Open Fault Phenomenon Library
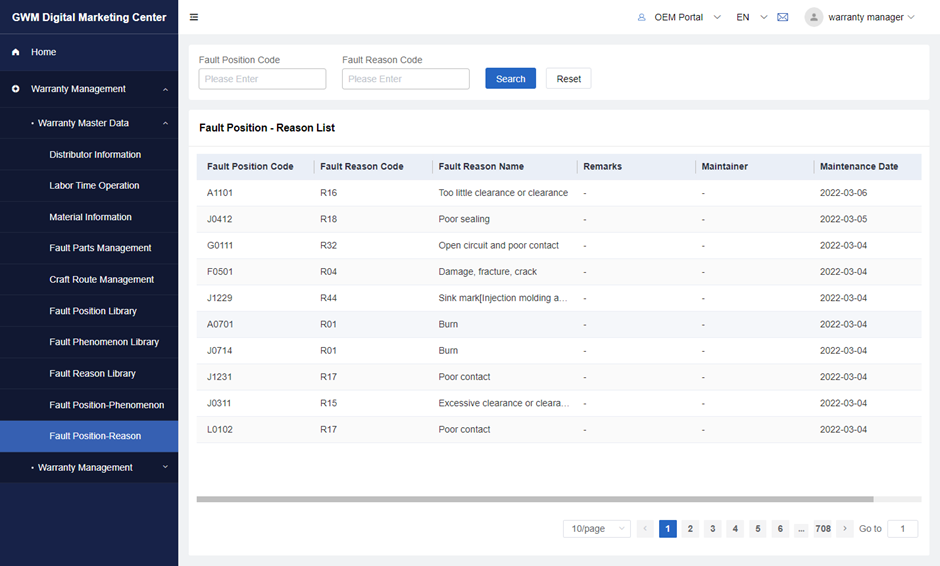This screenshot has height=566, width=940. [104, 342]
